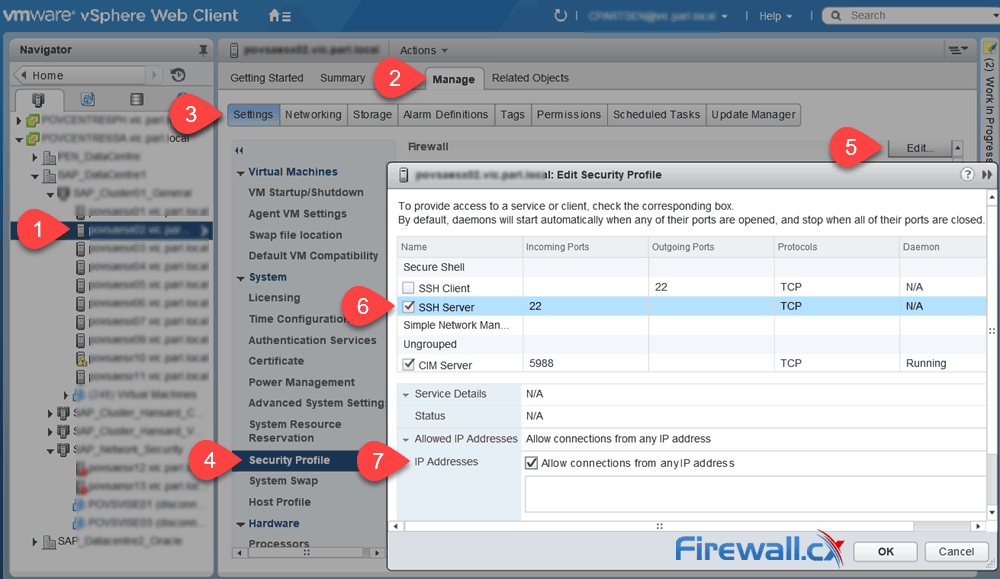Select the Update Manager sub-tab
This screenshot has width=1000, height=579.
[753, 115]
